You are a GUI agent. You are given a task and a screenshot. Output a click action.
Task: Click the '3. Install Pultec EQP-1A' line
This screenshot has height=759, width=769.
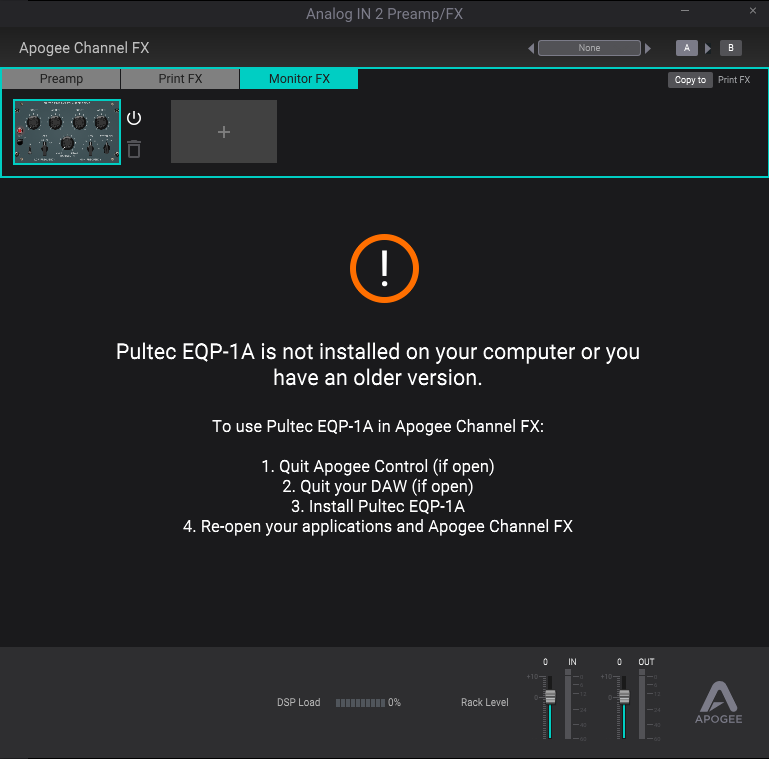(378, 506)
